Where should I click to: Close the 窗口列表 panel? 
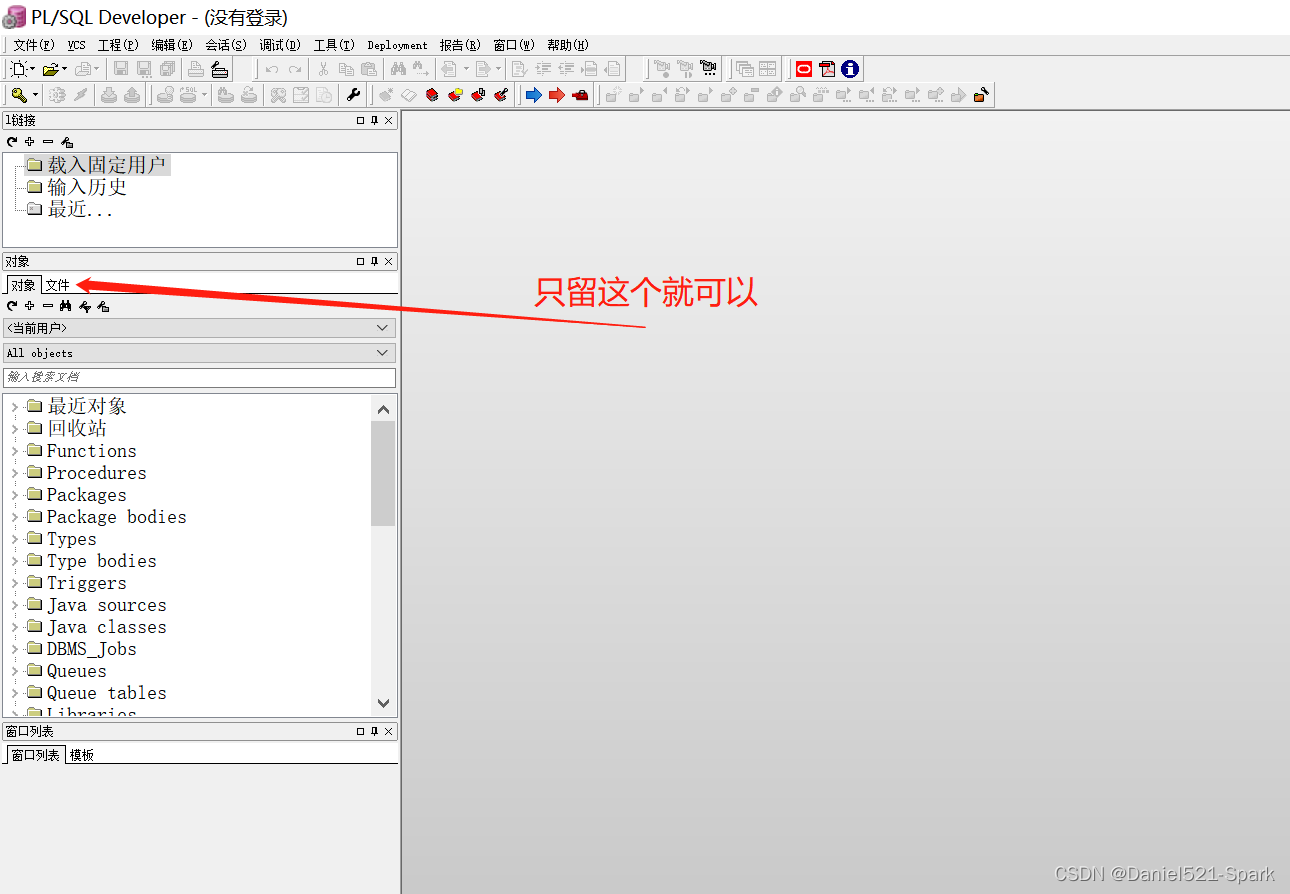389,732
